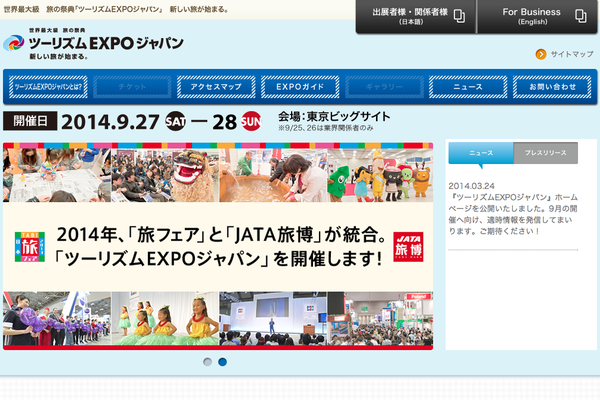Open the ギャラリー menu item
600x400 pixels.
(x=384, y=87)
